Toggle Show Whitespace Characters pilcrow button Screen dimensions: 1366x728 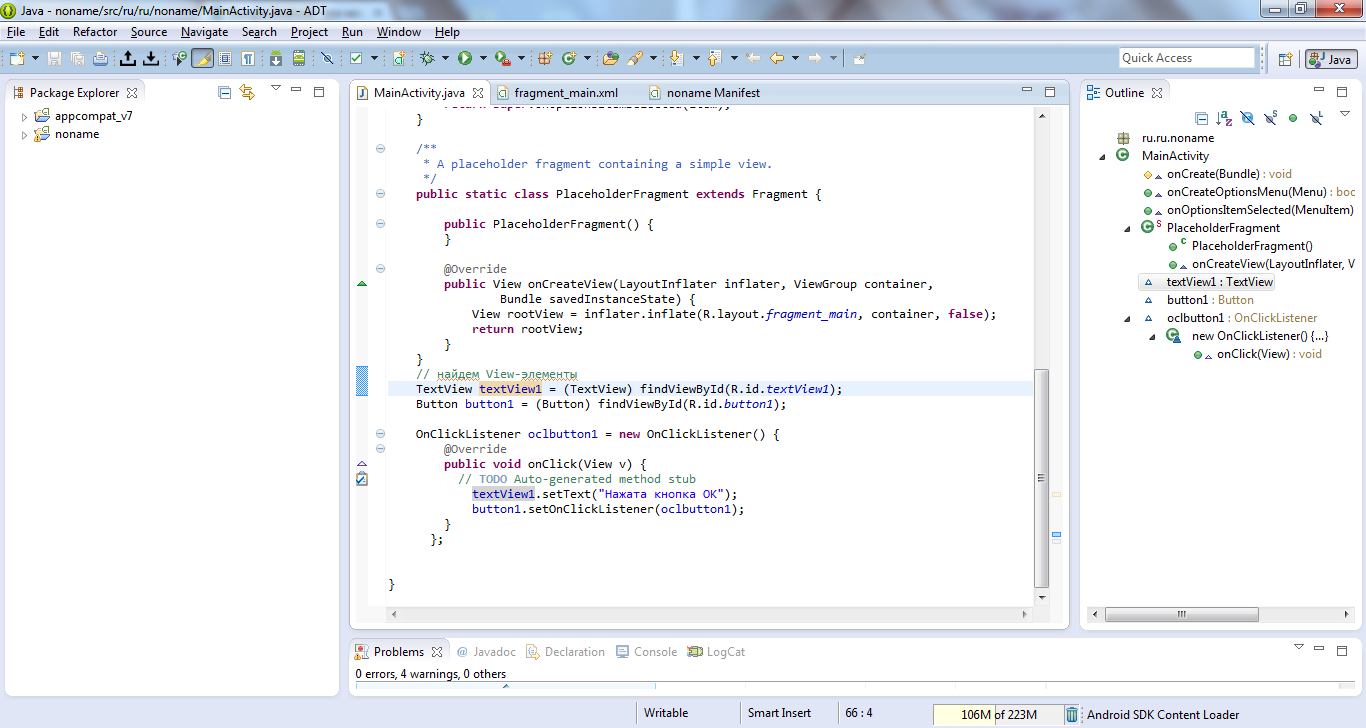point(247,58)
